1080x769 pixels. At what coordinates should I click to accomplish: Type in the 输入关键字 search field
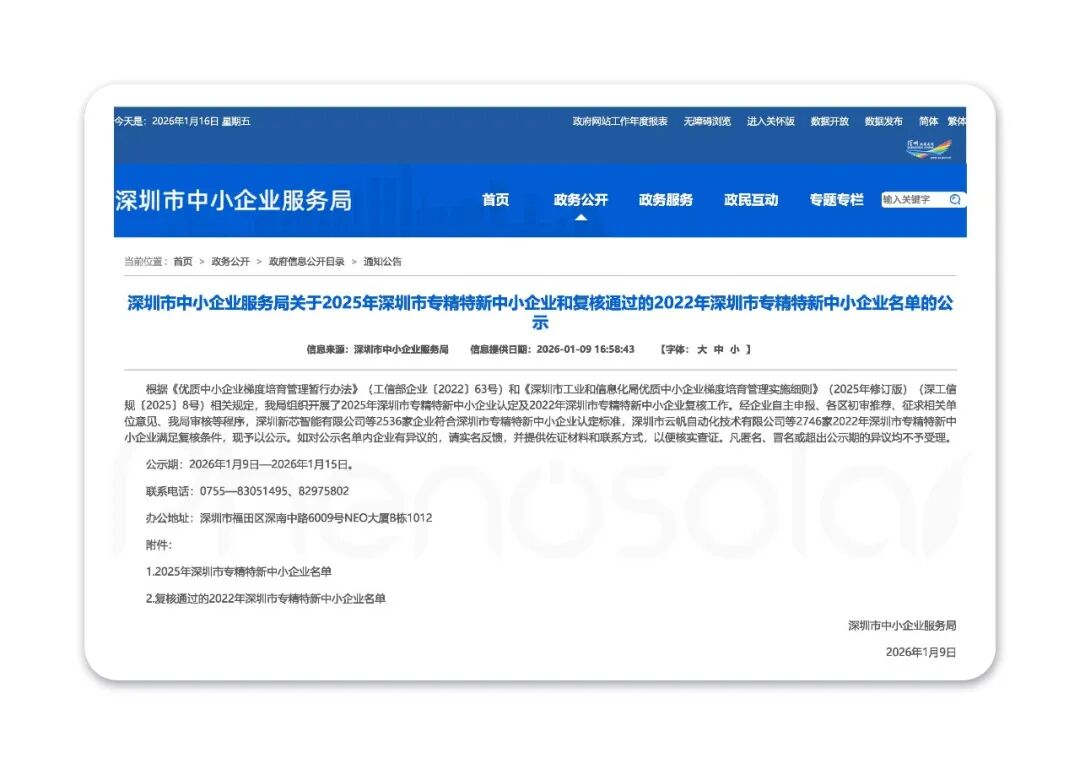[912, 200]
